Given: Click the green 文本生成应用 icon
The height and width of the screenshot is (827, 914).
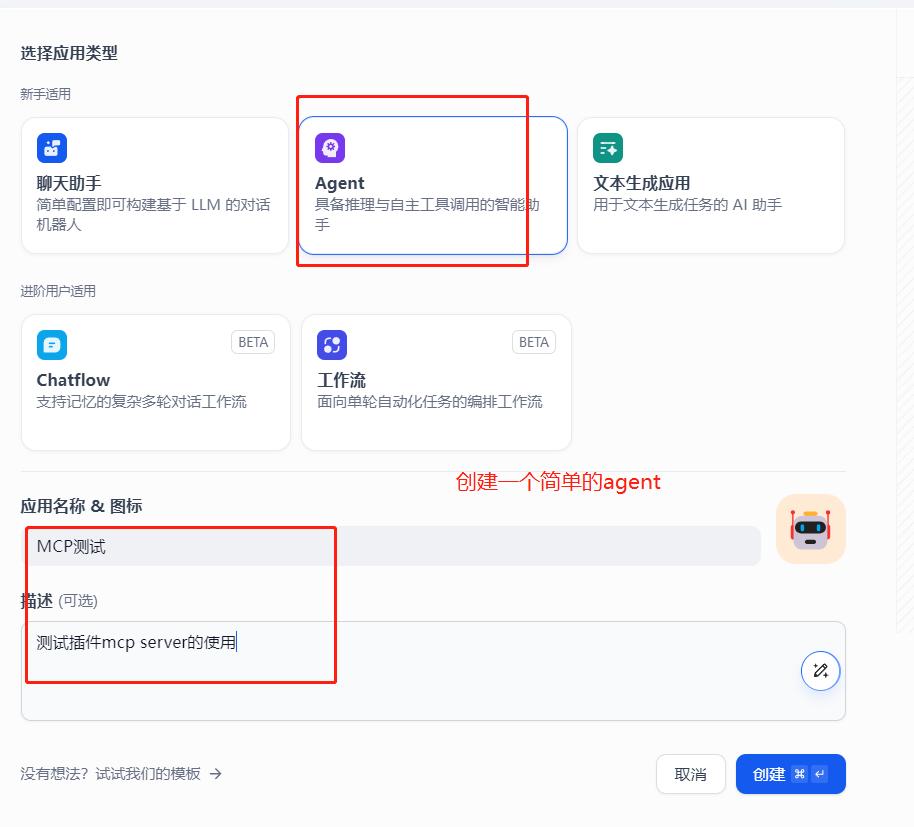Looking at the screenshot, I should (x=608, y=148).
